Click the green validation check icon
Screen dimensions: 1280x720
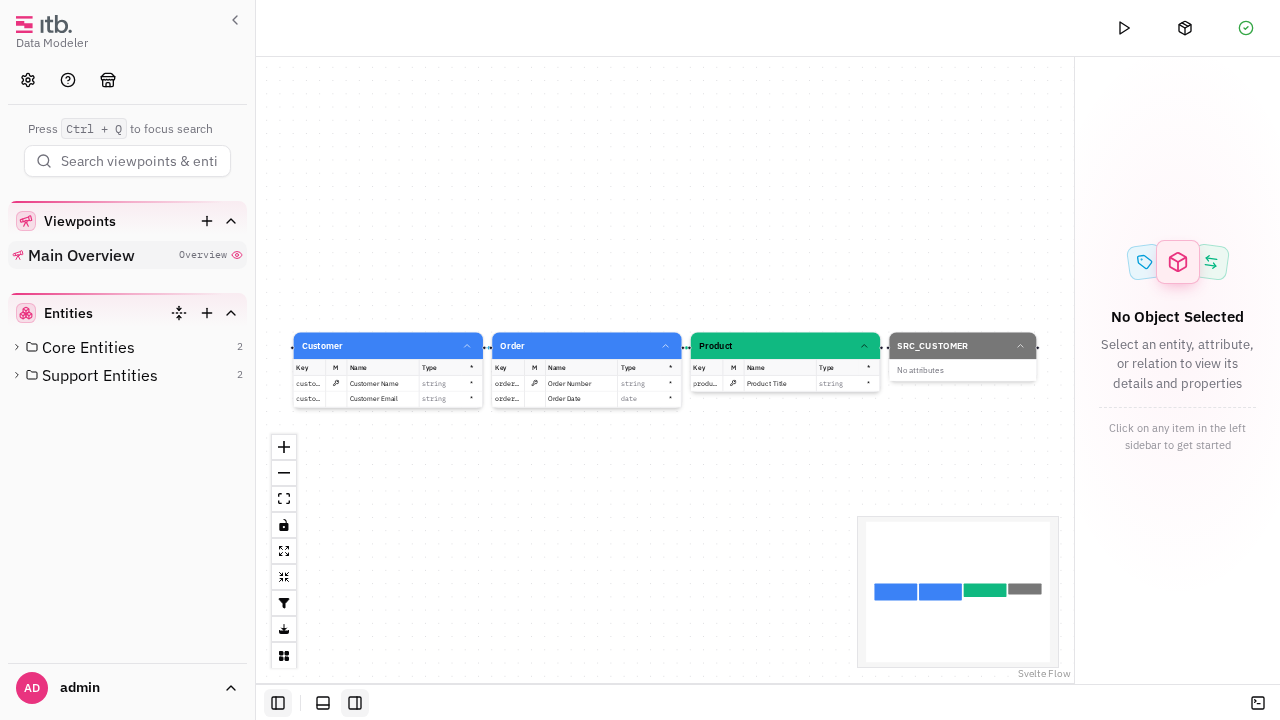[1246, 28]
